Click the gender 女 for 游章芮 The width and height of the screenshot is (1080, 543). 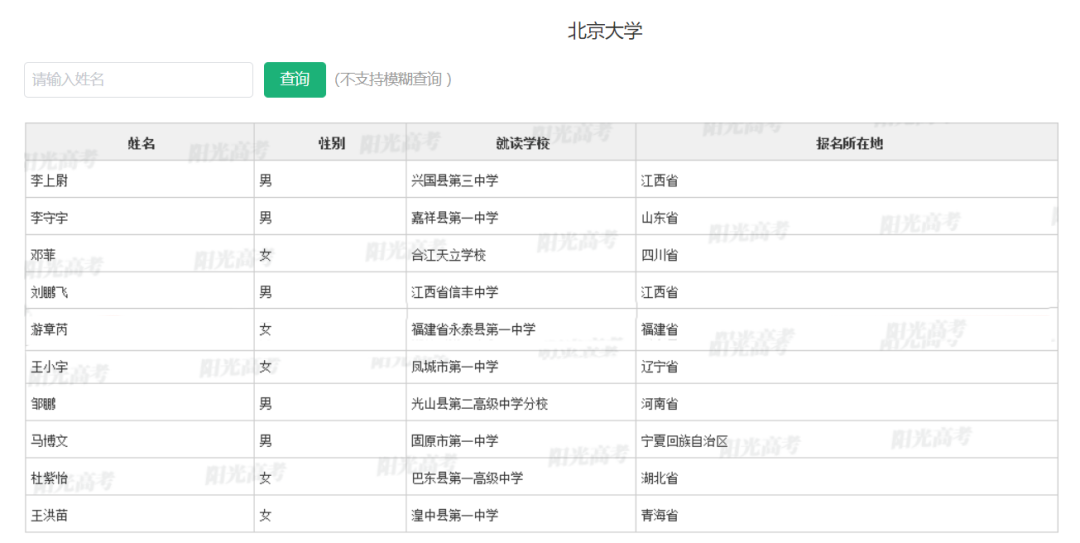(265, 329)
